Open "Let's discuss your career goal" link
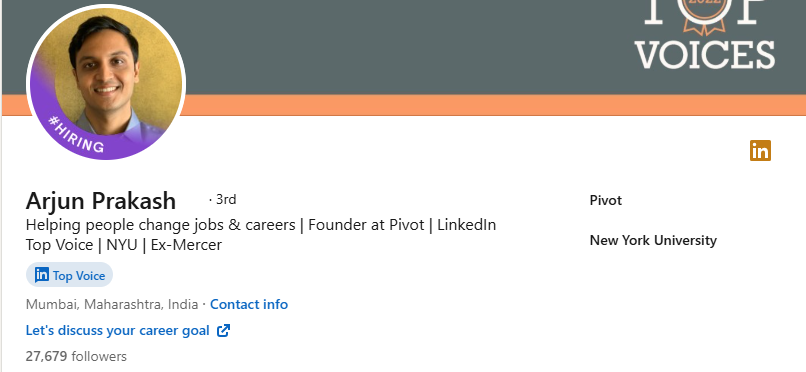 click(118, 330)
